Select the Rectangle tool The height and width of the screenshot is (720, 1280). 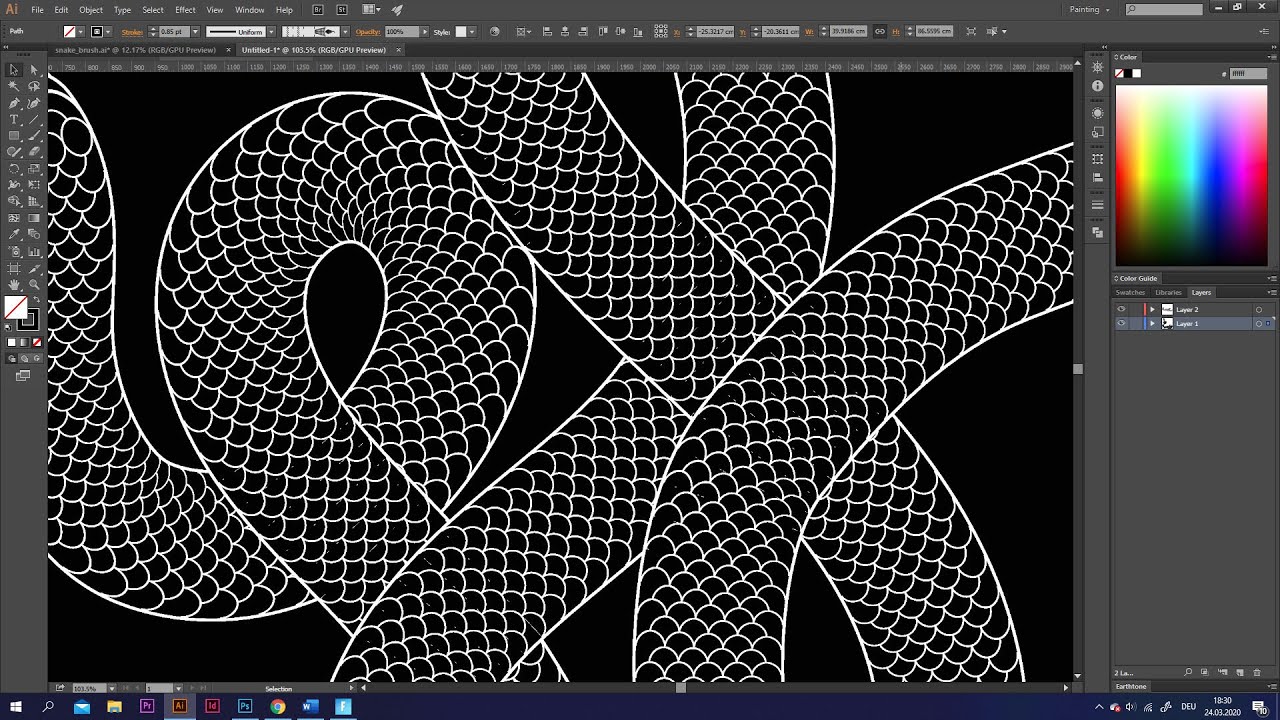pyautogui.click(x=14, y=136)
